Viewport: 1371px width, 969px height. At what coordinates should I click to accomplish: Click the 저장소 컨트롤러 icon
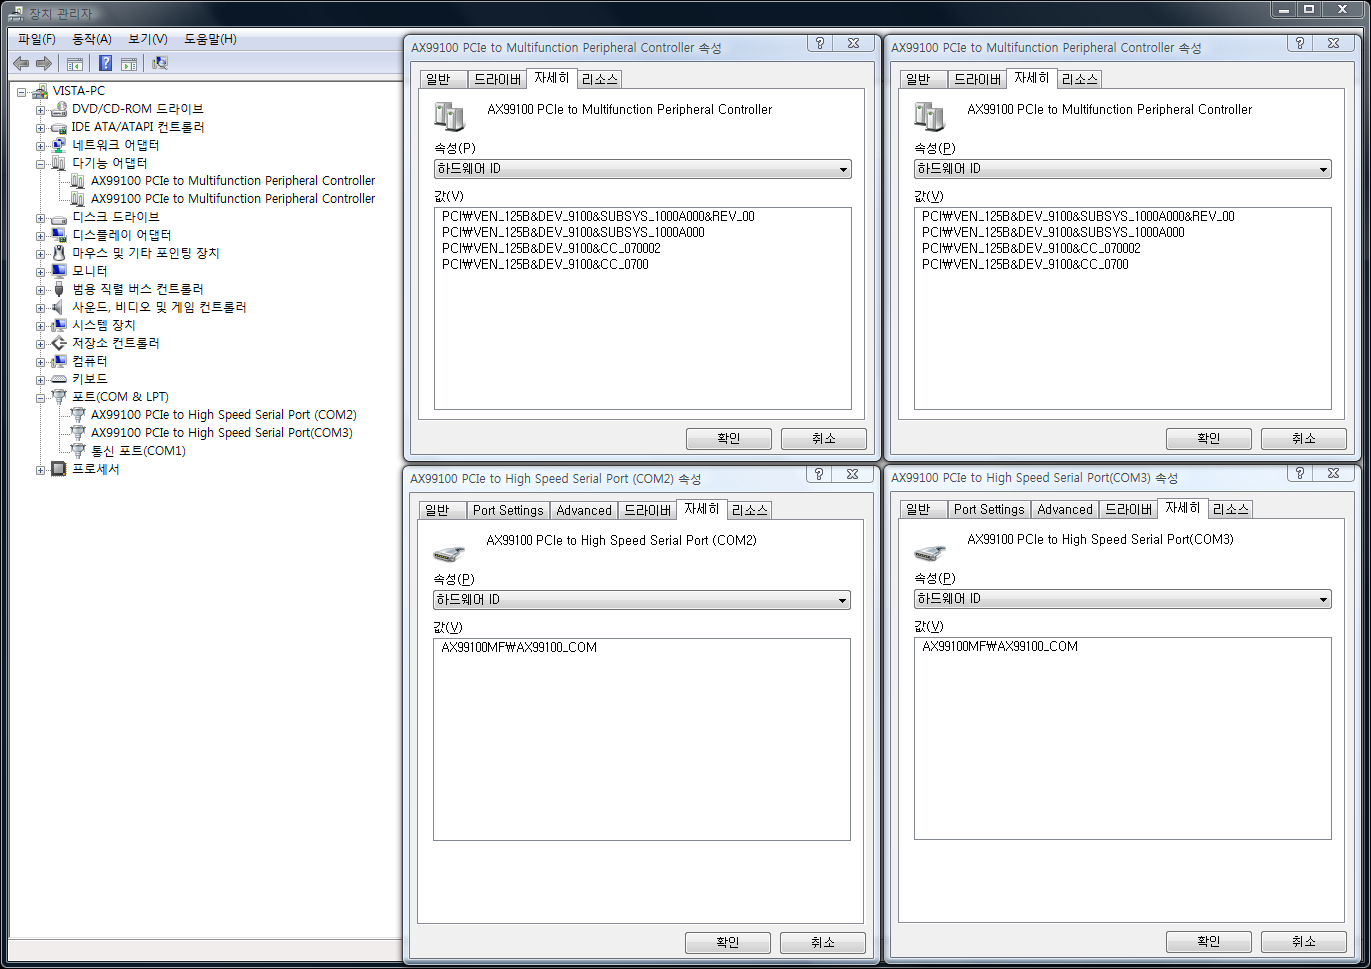[59, 343]
